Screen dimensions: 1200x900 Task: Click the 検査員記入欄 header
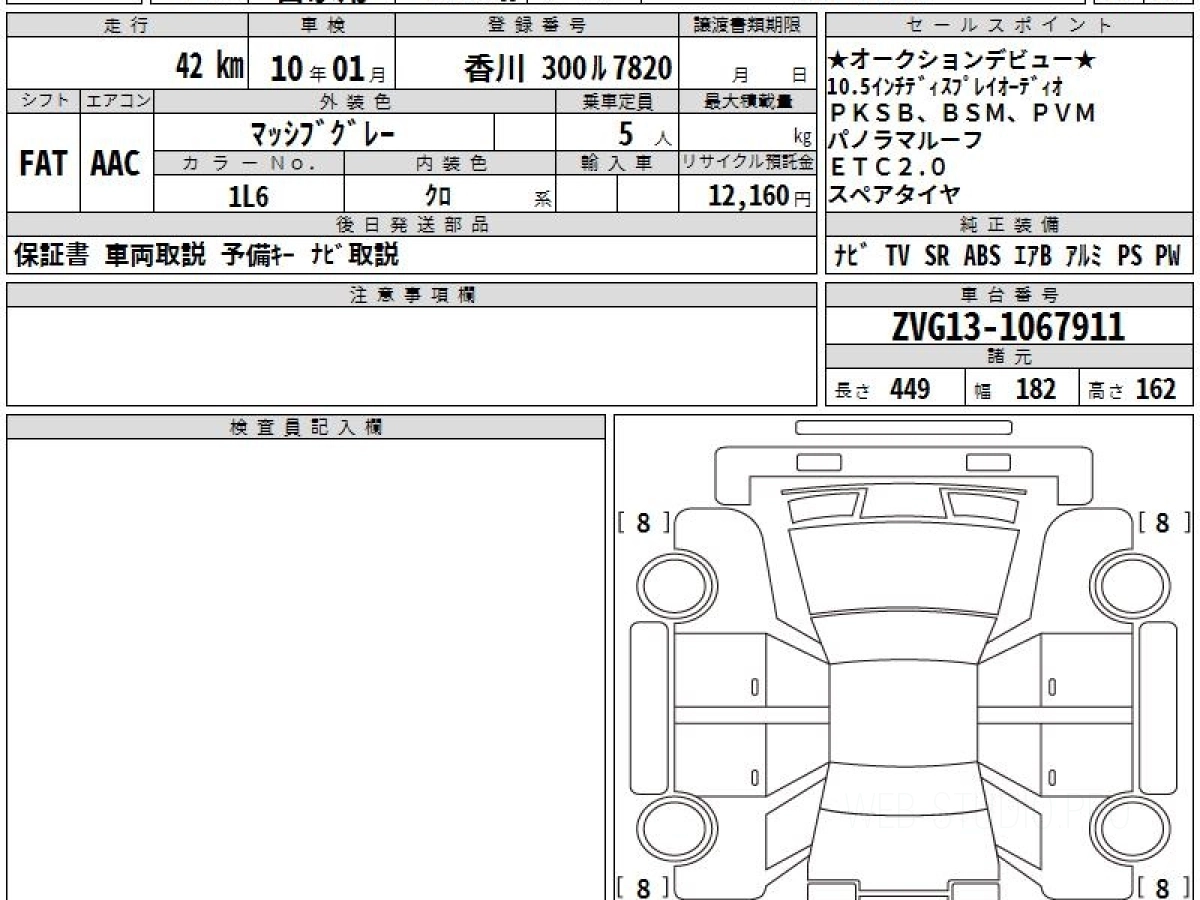click(x=306, y=427)
